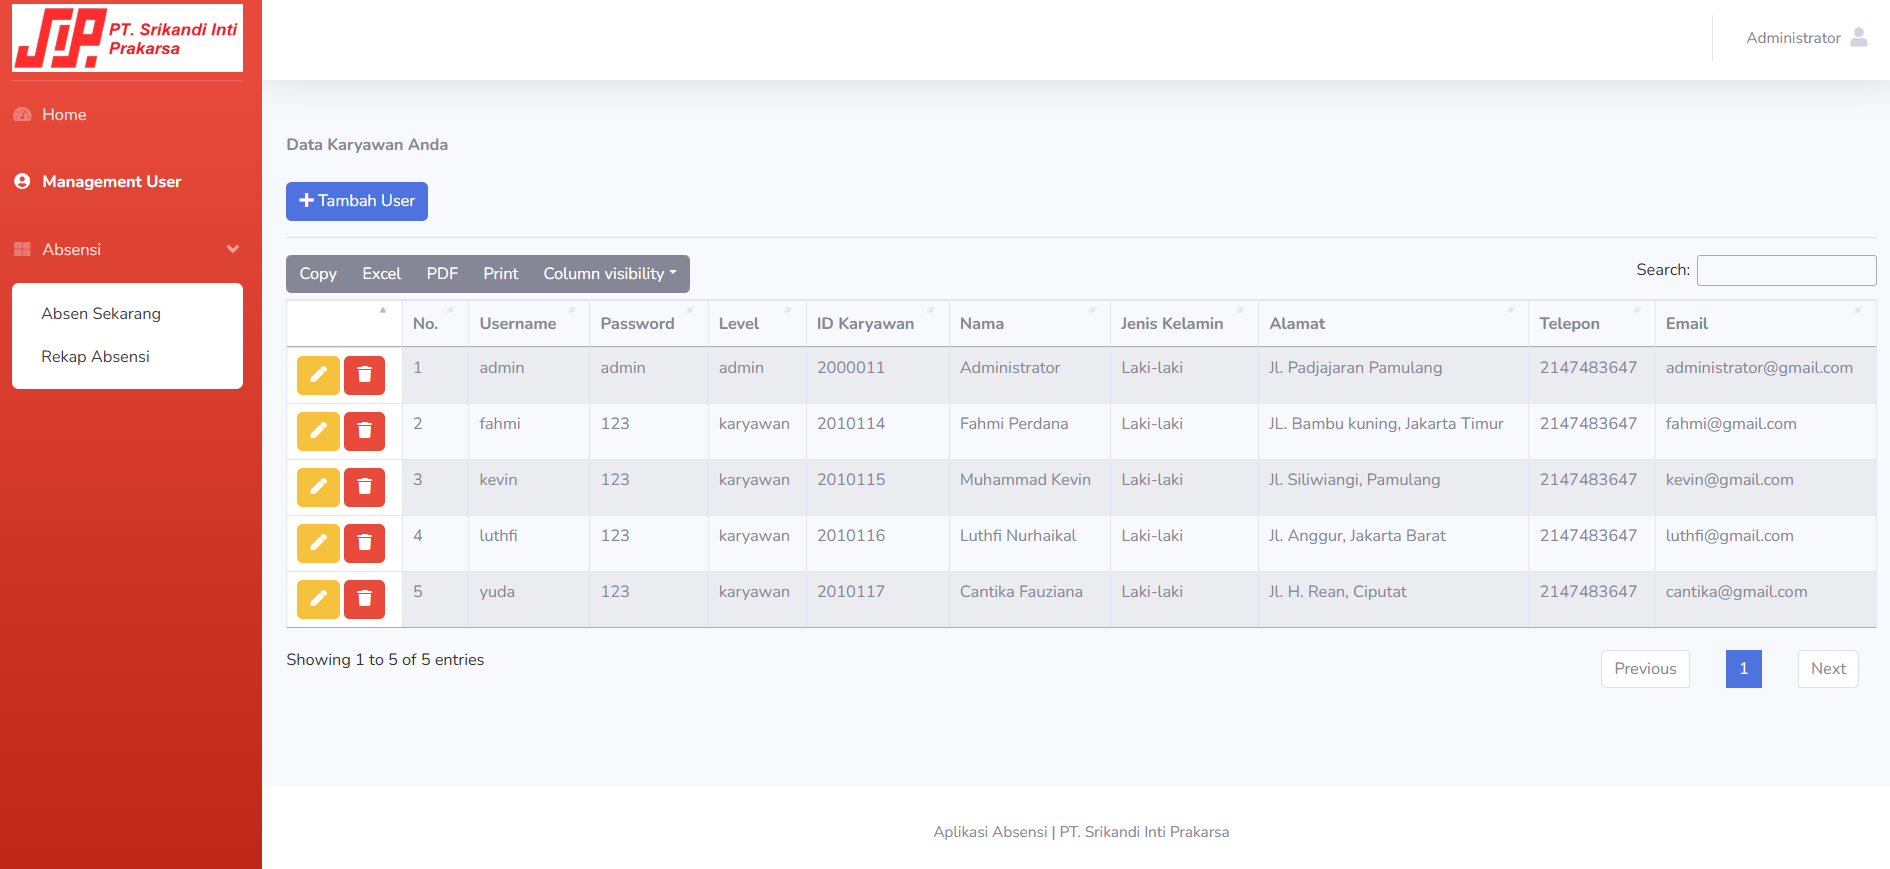Edit the admin user row
The height and width of the screenshot is (869, 1890).
tap(318, 375)
